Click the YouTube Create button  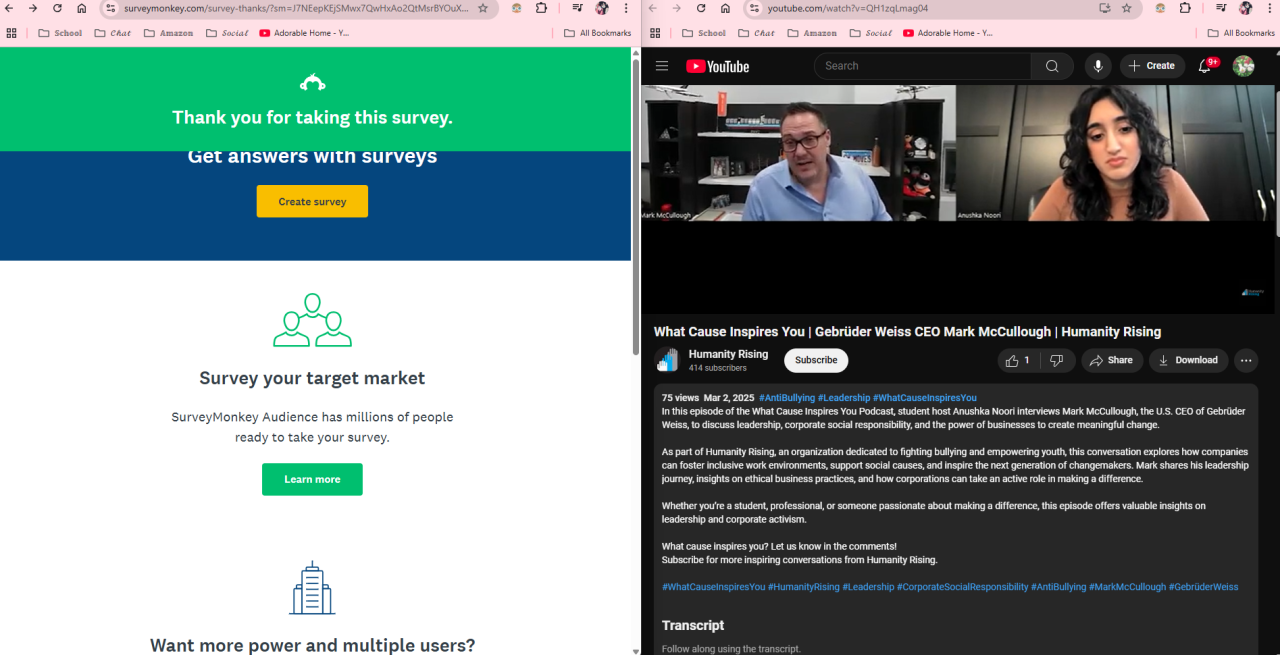(1152, 66)
